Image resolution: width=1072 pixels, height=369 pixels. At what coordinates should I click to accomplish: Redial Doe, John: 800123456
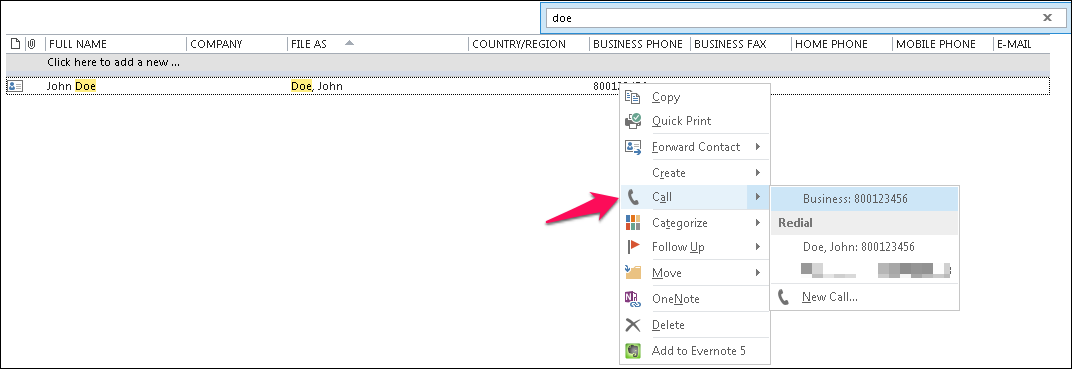point(865,247)
